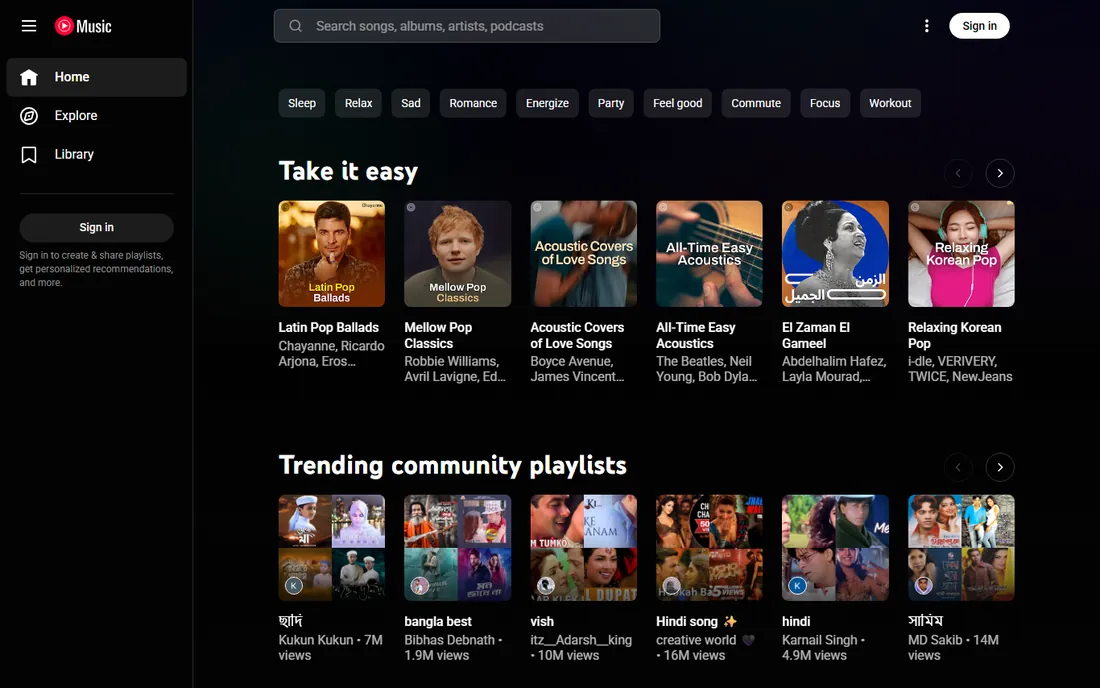The width and height of the screenshot is (1100, 688).
Task: Select the Relax mood chip
Action: click(x=358, y=103)
